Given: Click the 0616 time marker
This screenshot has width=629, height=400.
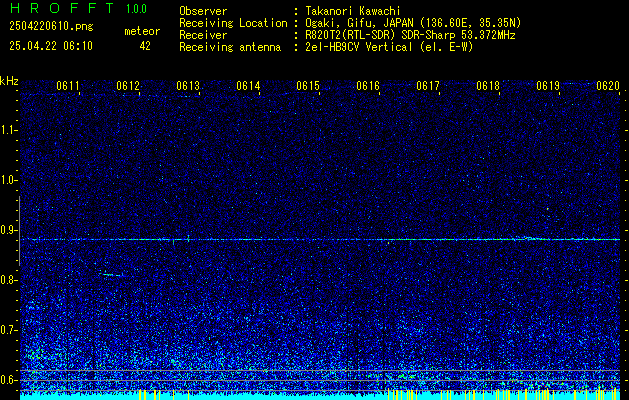Looking at the screenshot, I should tap(368, 86).
